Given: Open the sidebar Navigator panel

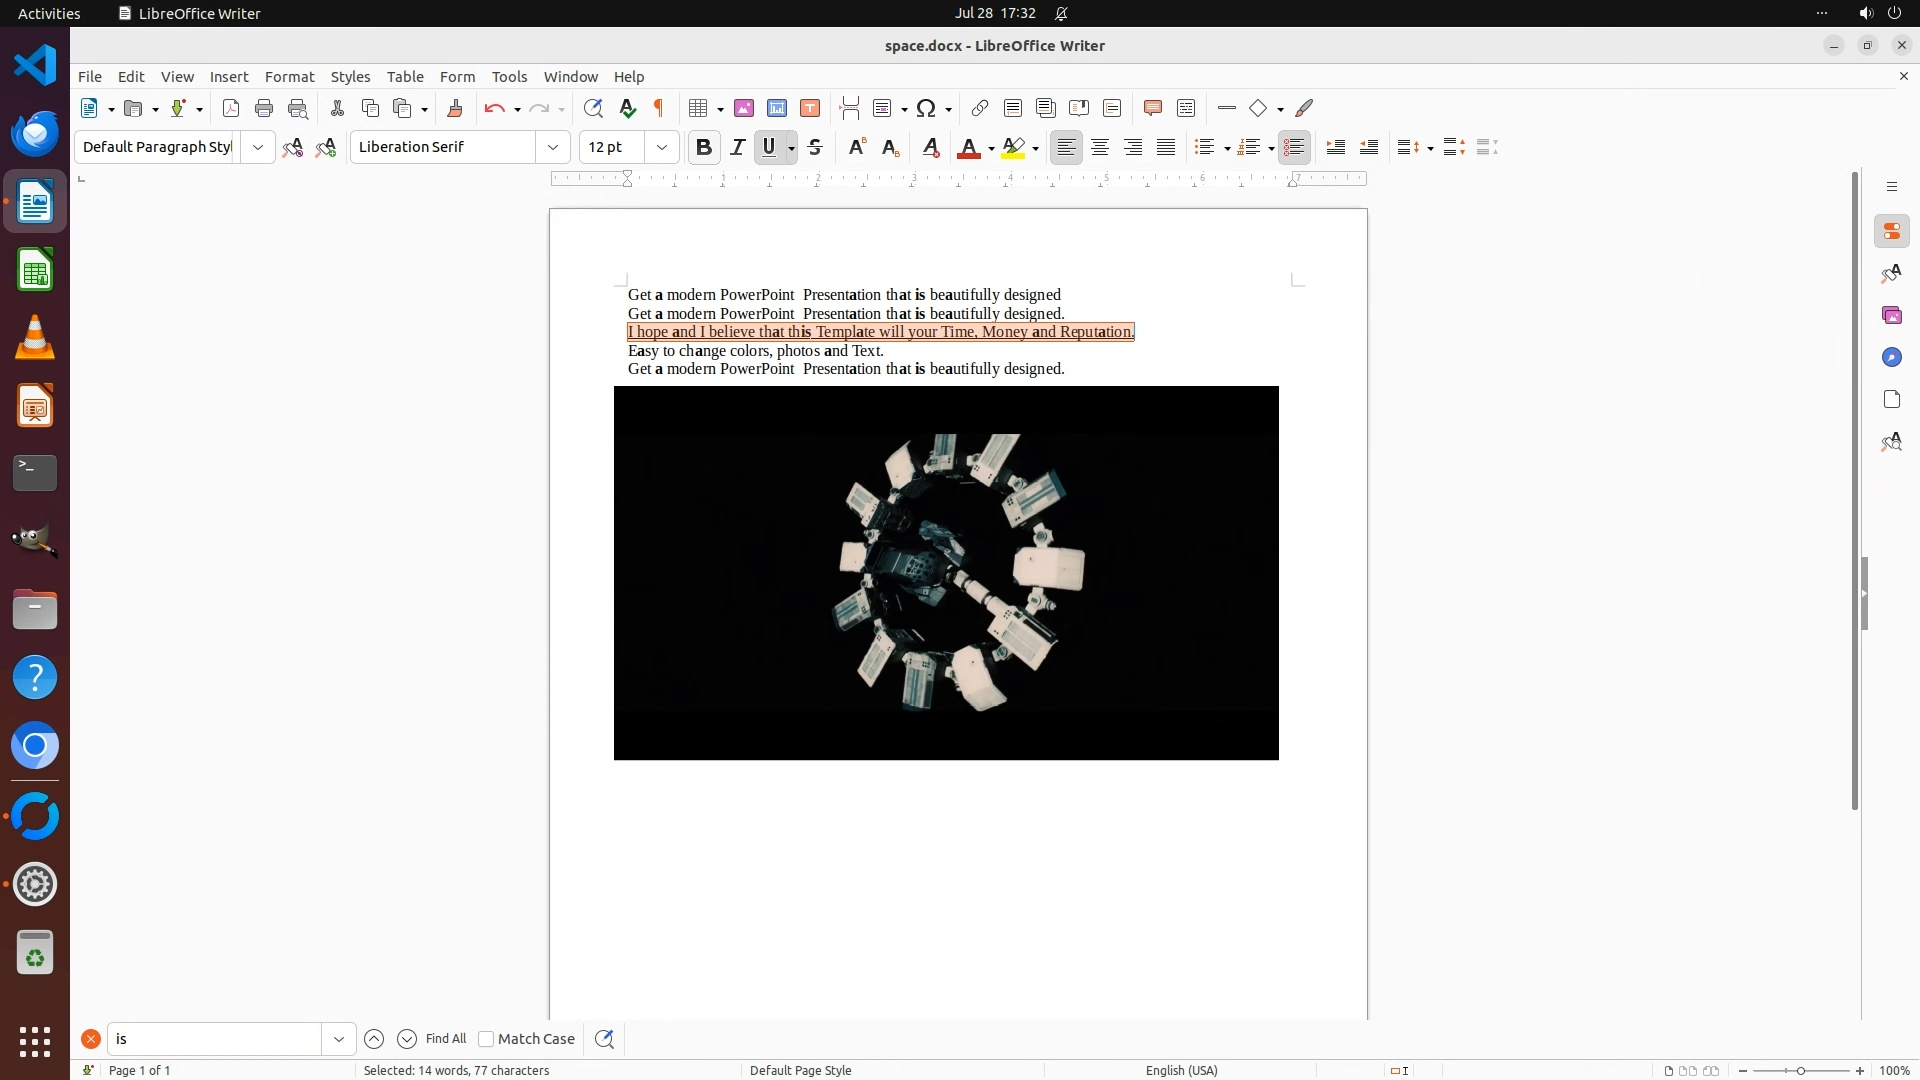Looking at the screenshot, I should [1891, 357].
